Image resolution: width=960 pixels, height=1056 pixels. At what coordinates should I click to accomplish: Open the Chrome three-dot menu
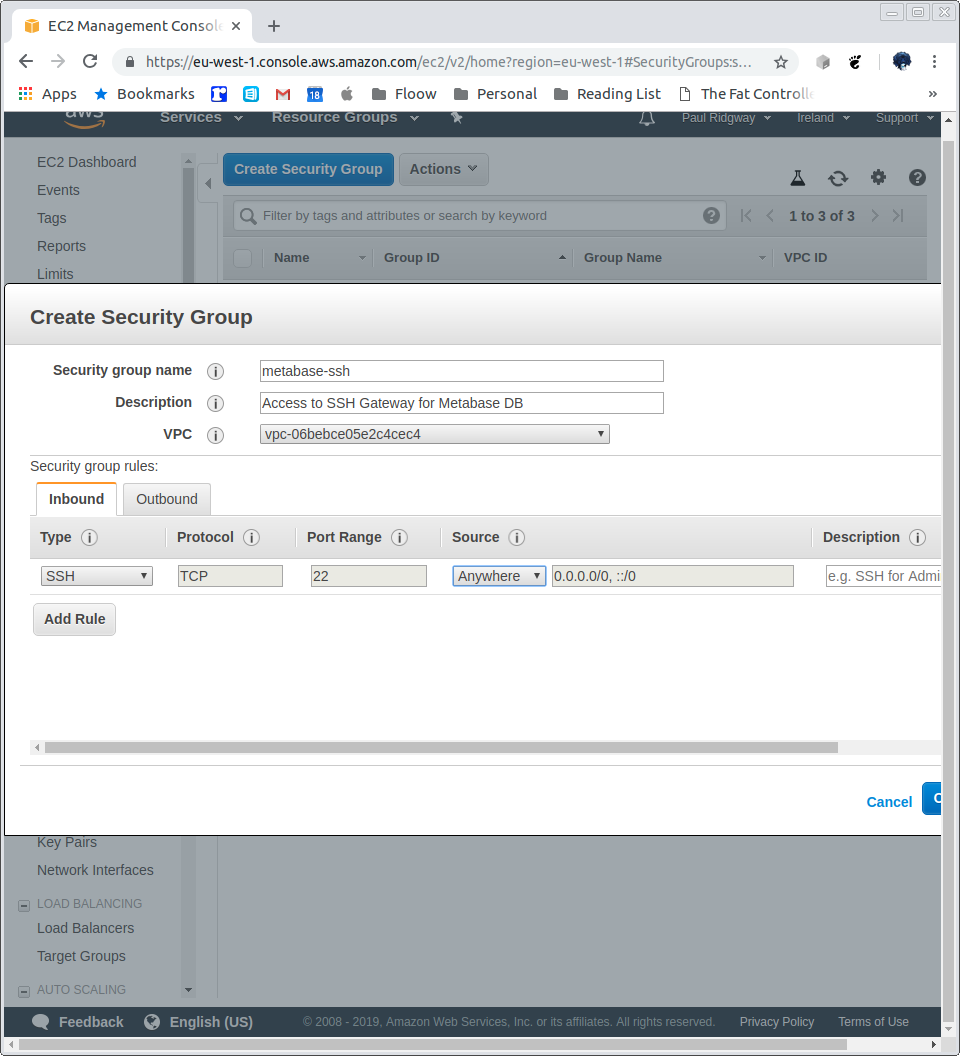click(934, 61)
